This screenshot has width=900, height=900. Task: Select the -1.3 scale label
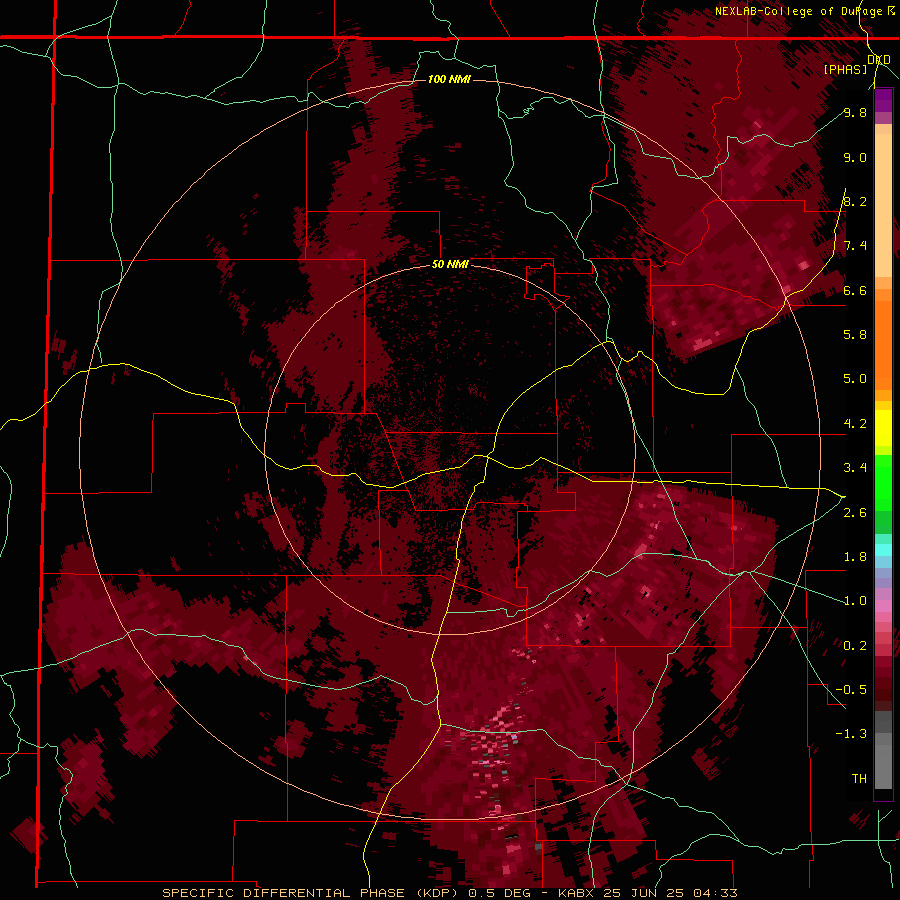851,734
